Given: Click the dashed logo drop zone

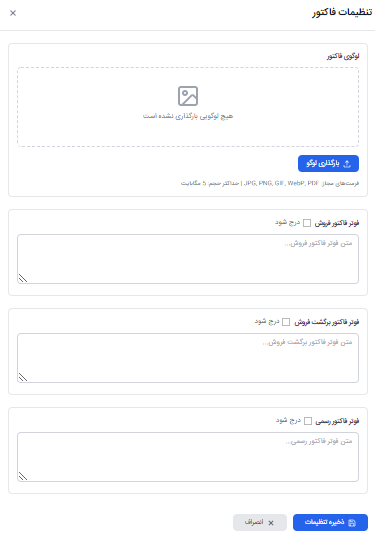Looking at the screenshot, I should [x=188, y=107].
